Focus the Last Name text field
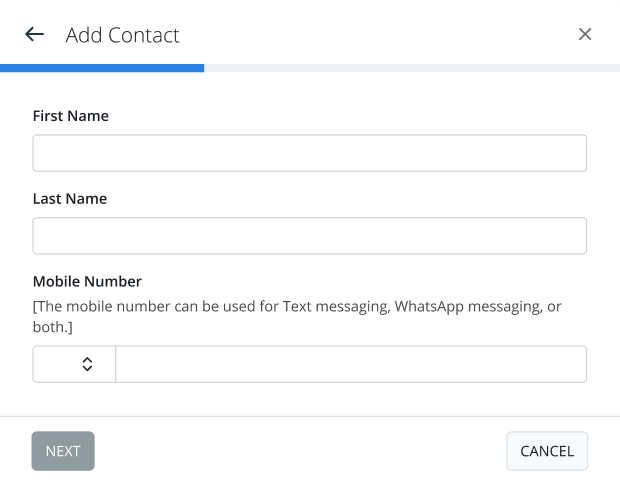 pos(309,236)
